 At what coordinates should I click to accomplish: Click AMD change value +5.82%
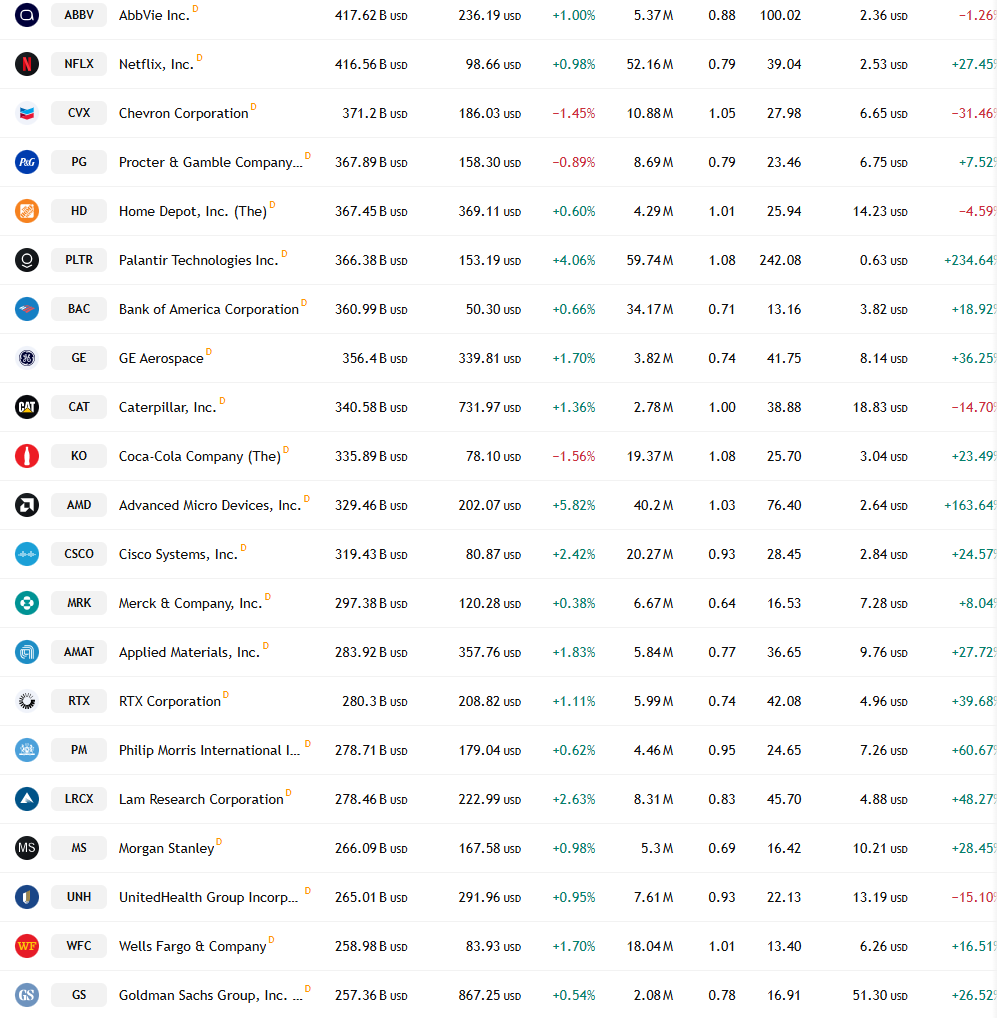[x=574, y=505]
